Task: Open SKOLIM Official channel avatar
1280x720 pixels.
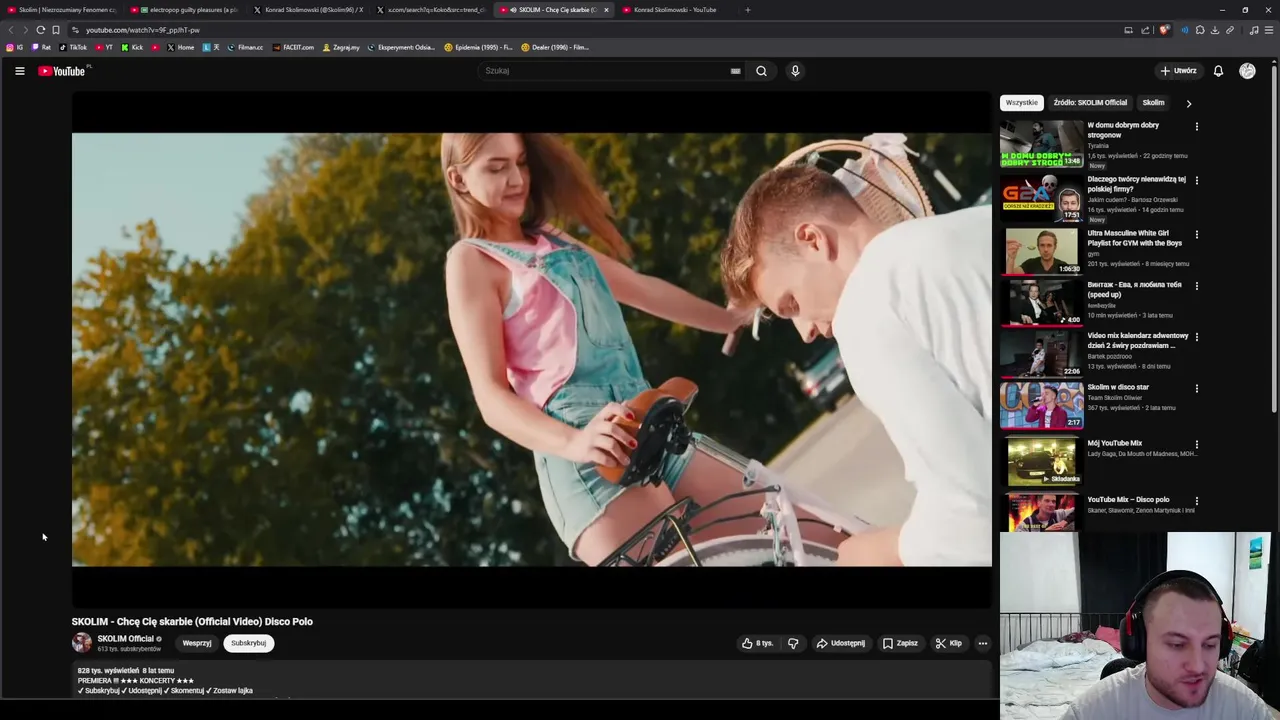Action: click(82, 643)
